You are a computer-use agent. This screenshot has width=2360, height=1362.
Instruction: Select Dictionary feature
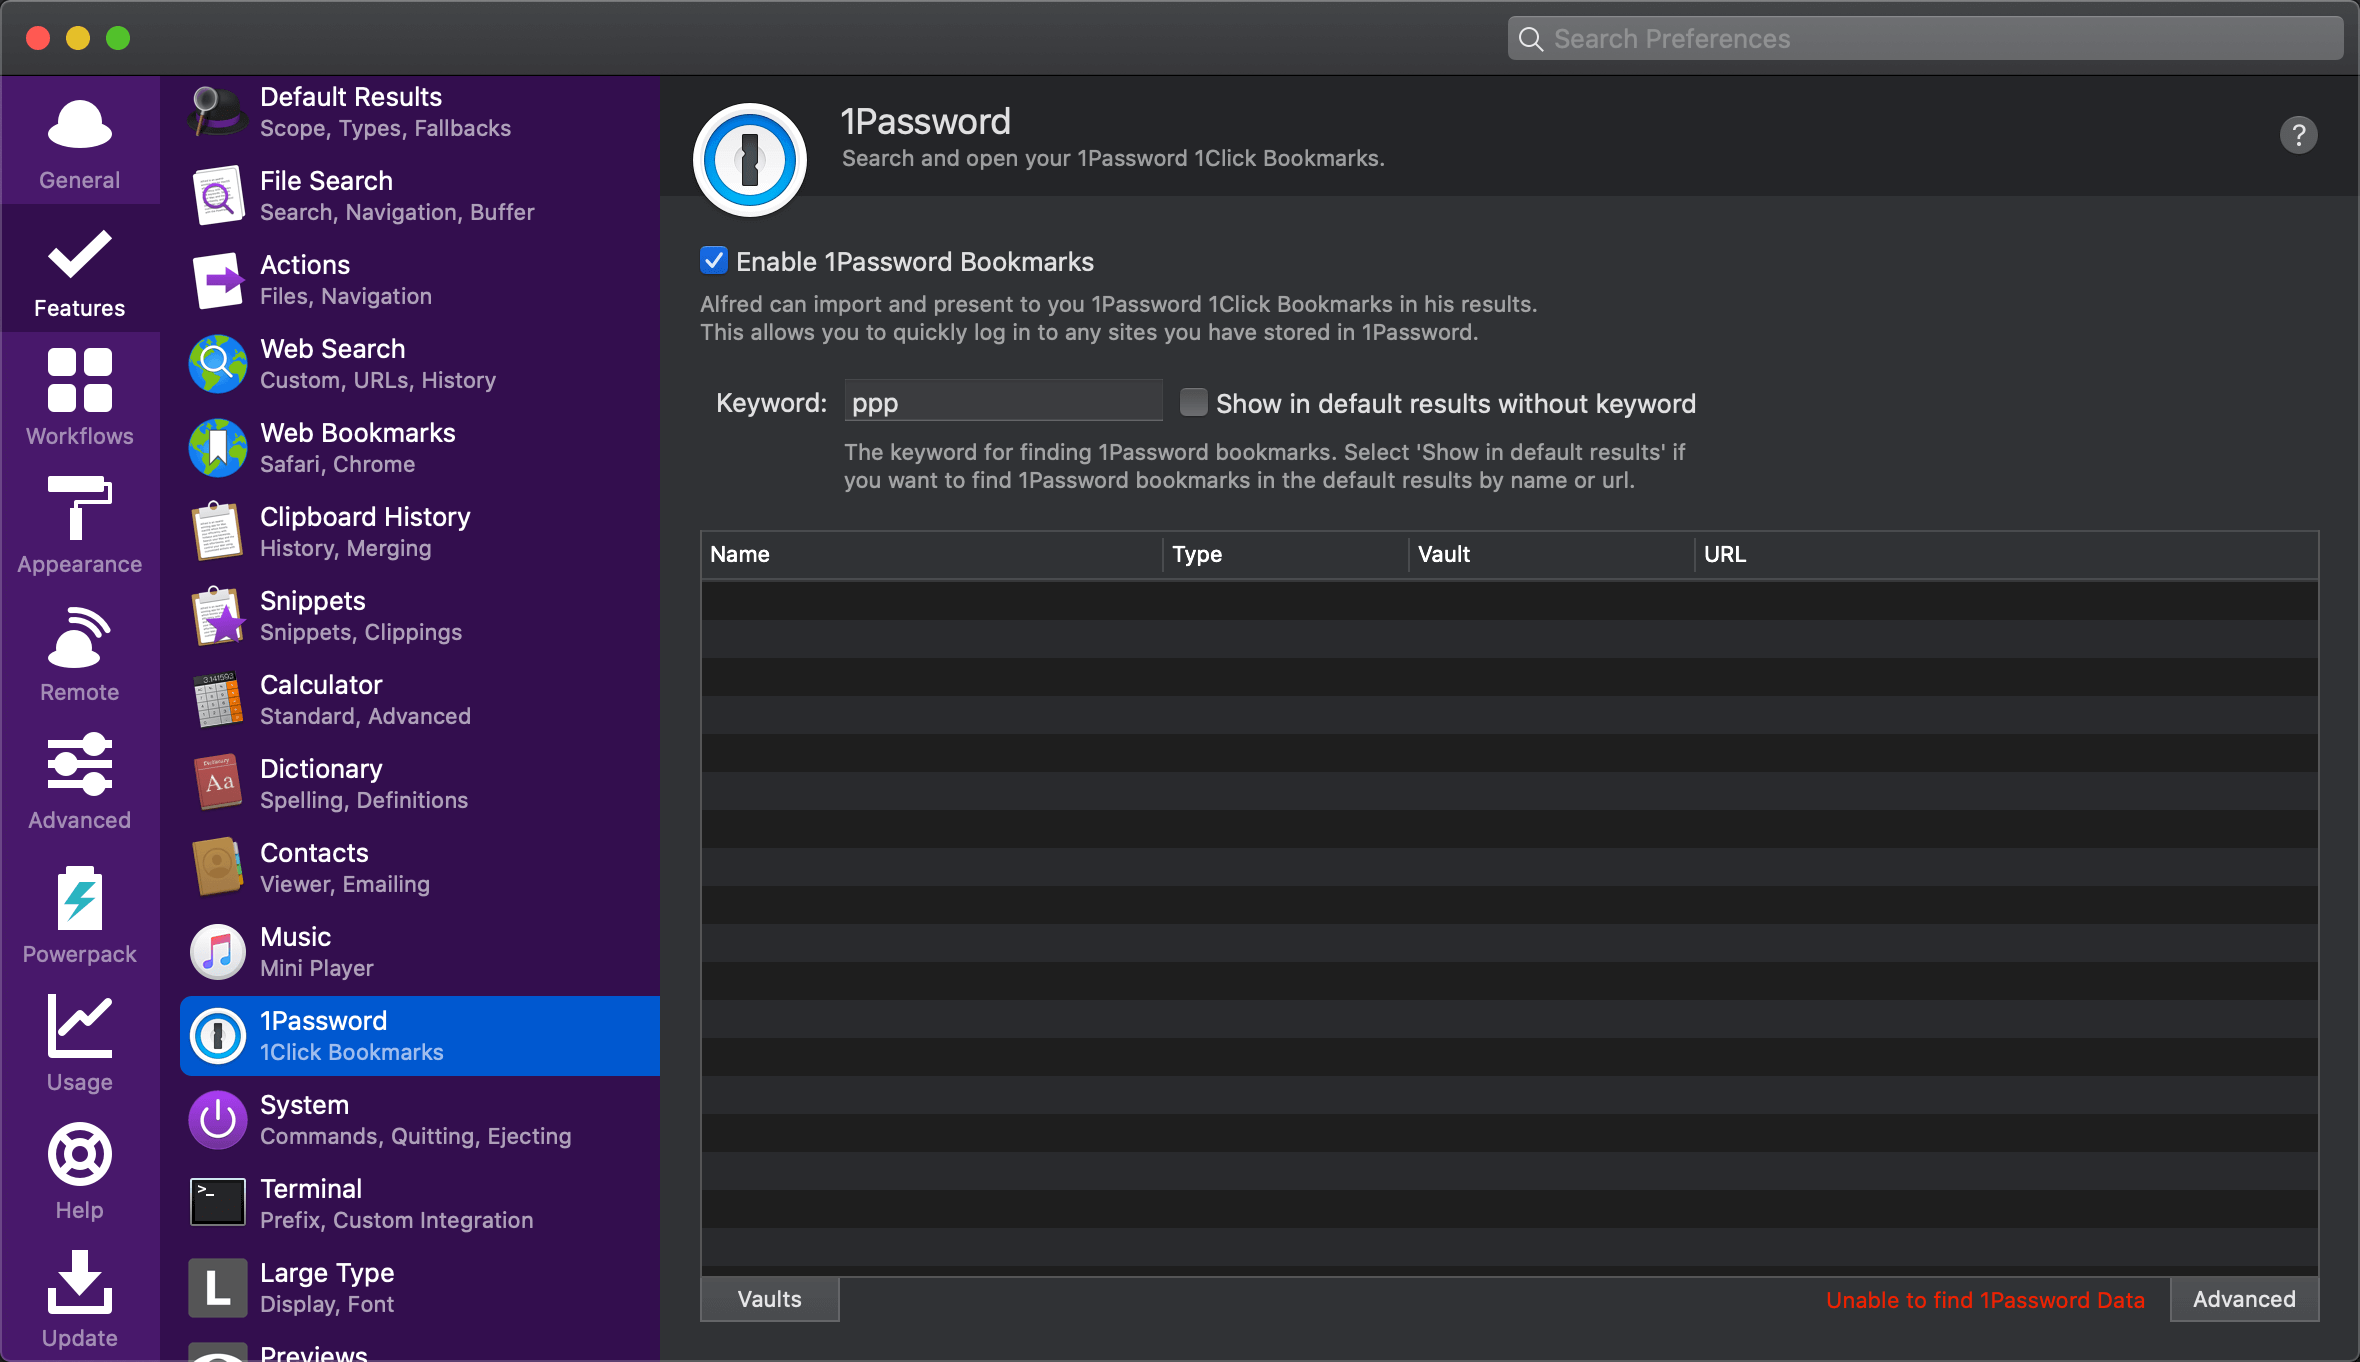(420, 784)
